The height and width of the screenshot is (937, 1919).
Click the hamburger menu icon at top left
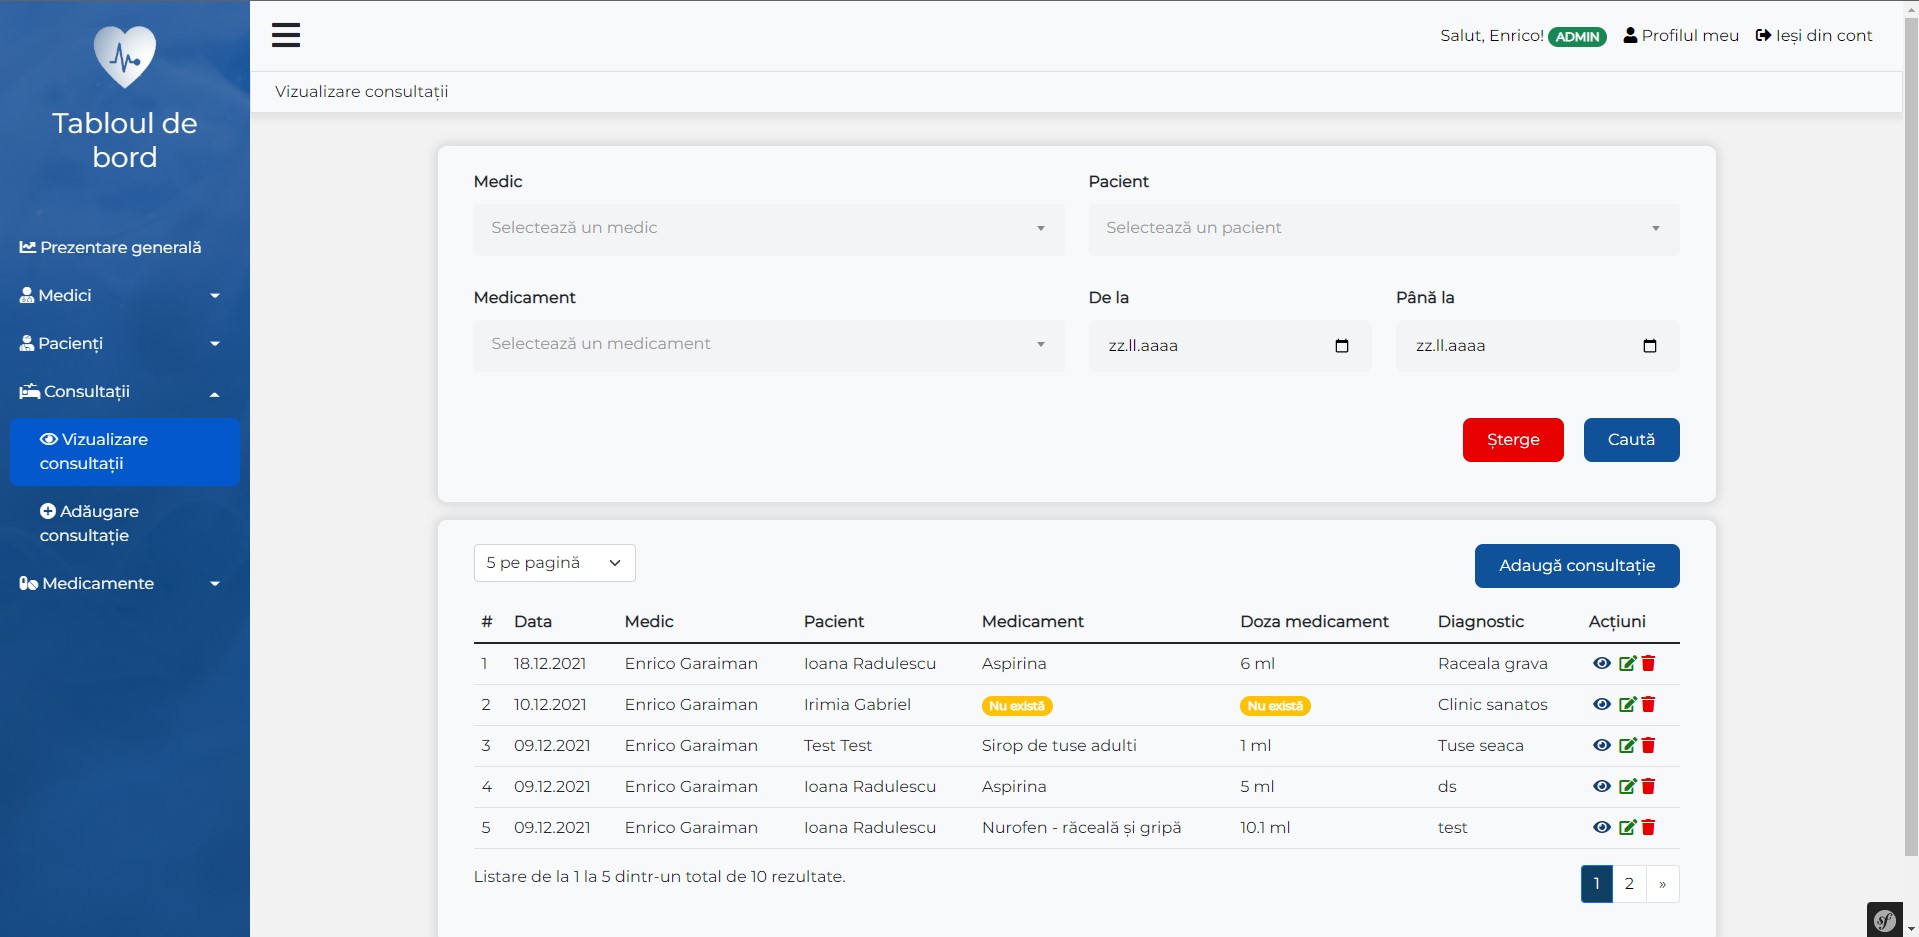[x=286, y=35]
